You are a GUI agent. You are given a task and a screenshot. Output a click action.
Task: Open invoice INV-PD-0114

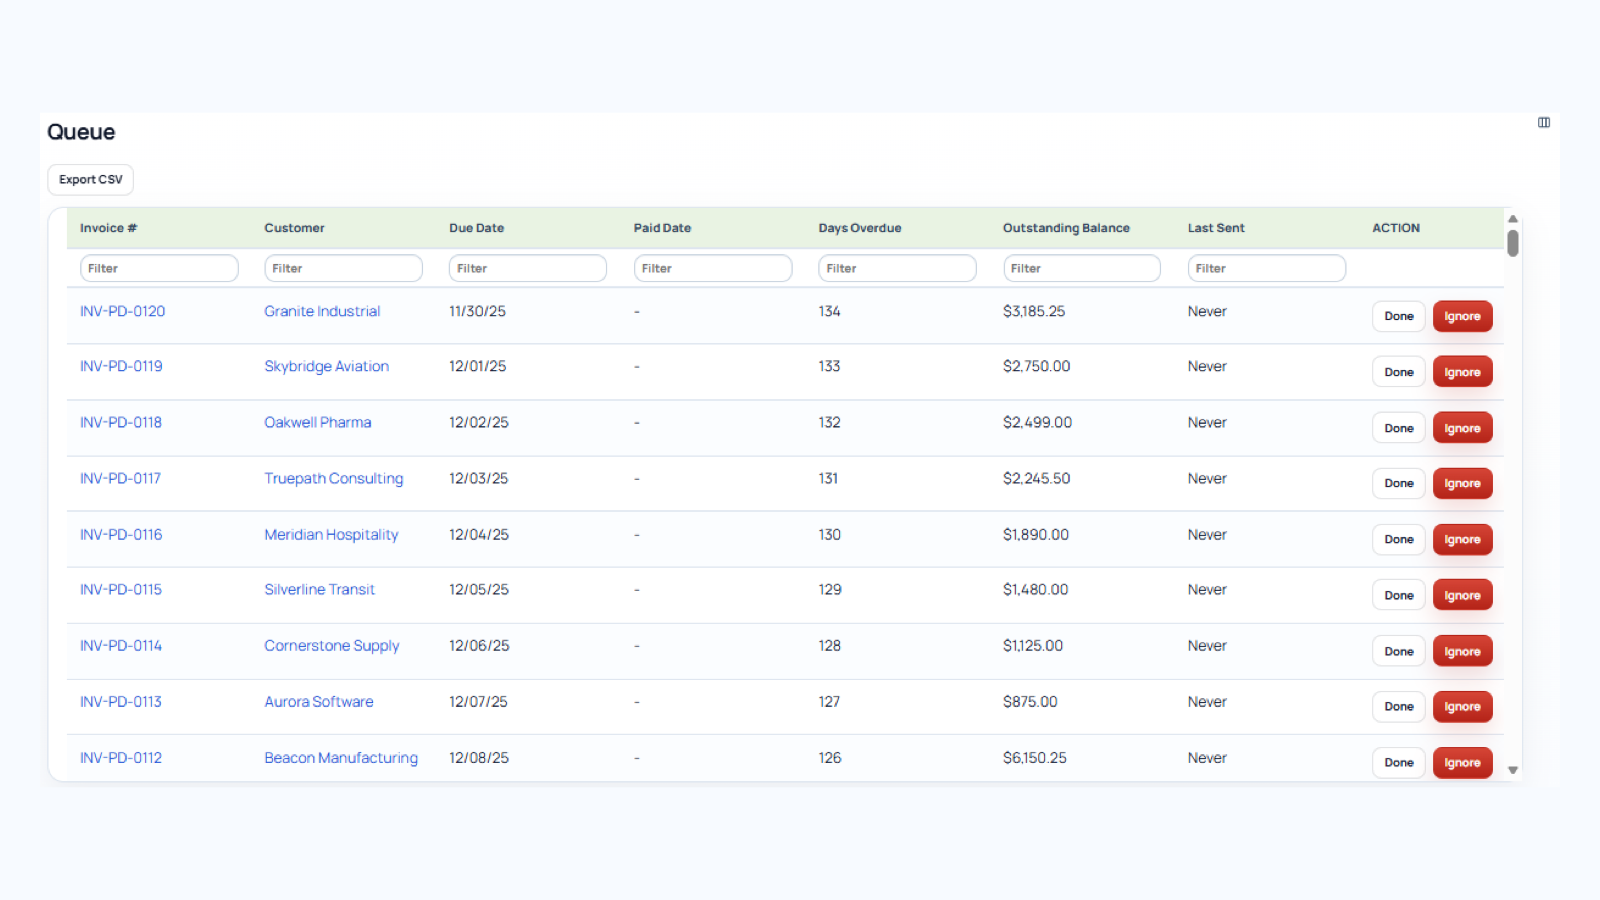pyautogui.click(x=121, y=645)
